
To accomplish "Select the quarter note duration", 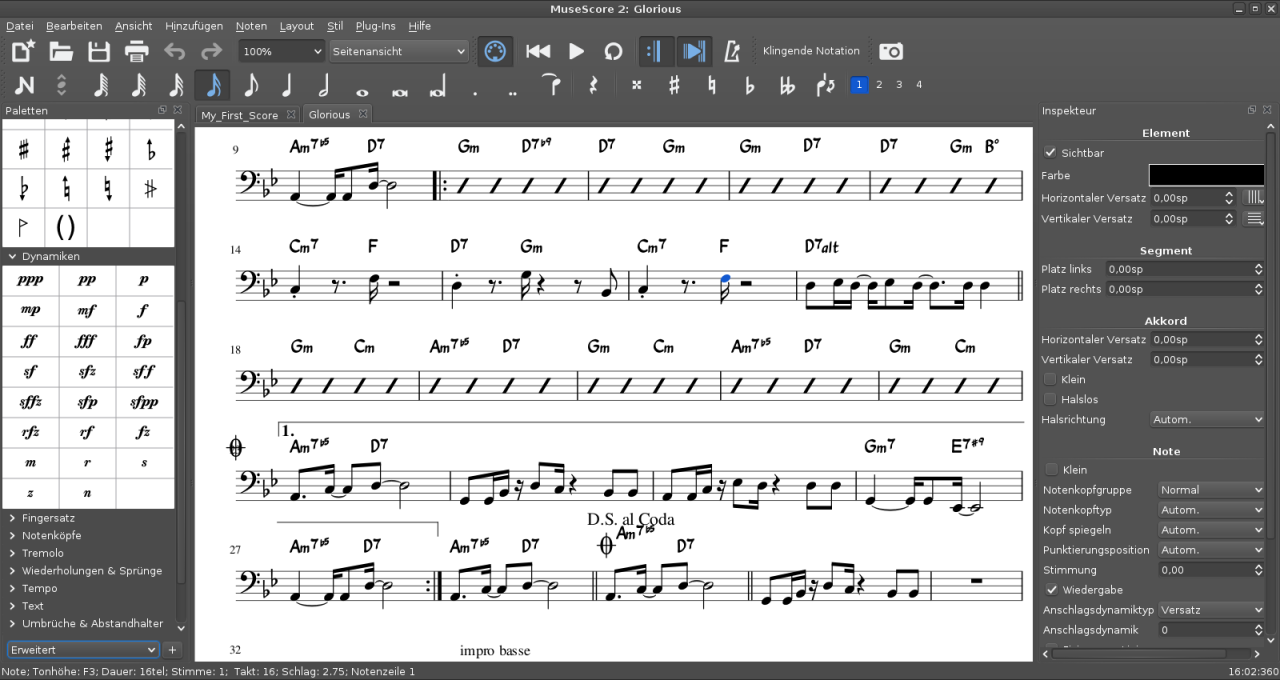I will pyautogui.click(x=288, y=85).
